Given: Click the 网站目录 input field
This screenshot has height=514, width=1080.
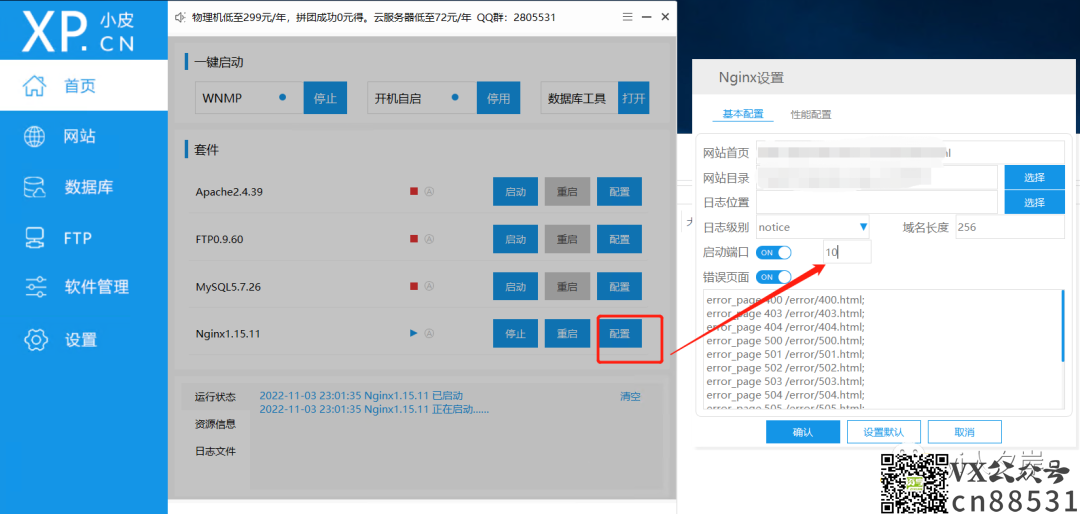Looking at the screenshot, I should (877, 177).
